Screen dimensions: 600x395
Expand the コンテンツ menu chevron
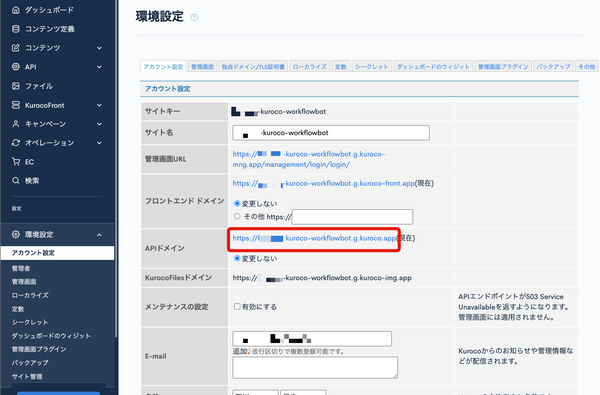pos(99,48)
